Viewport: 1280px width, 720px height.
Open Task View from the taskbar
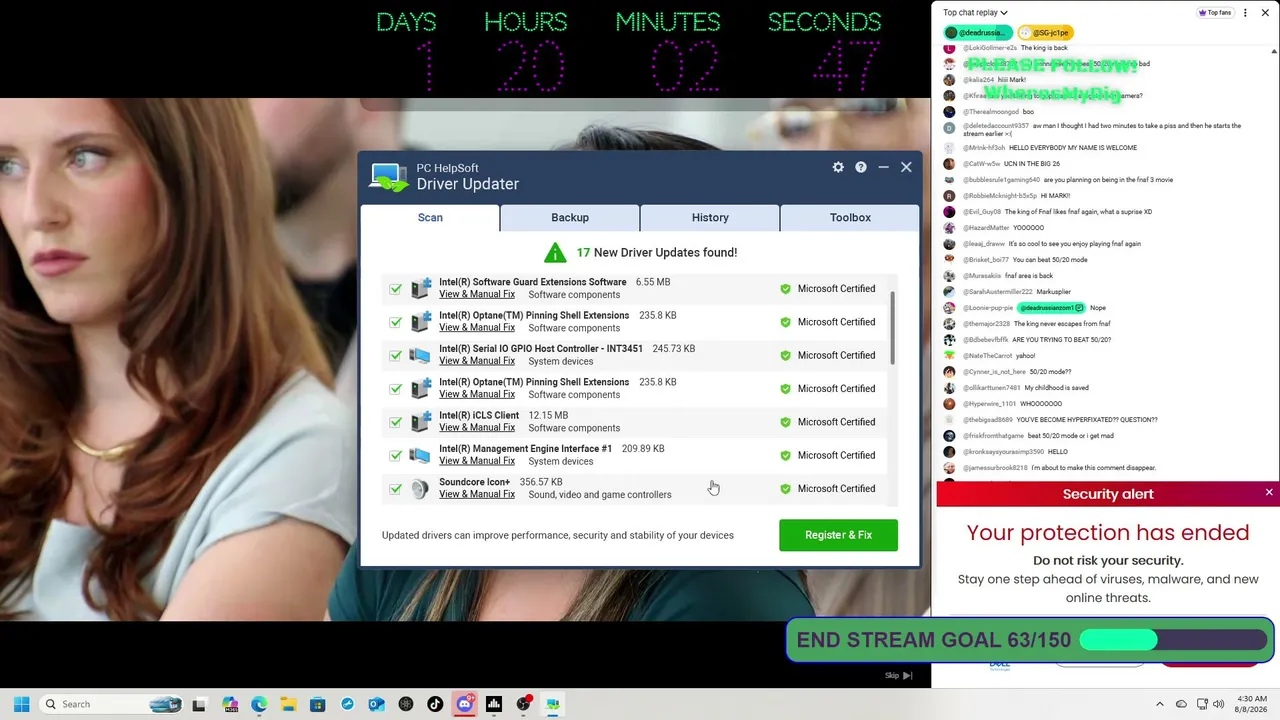(x=199, y=704)
